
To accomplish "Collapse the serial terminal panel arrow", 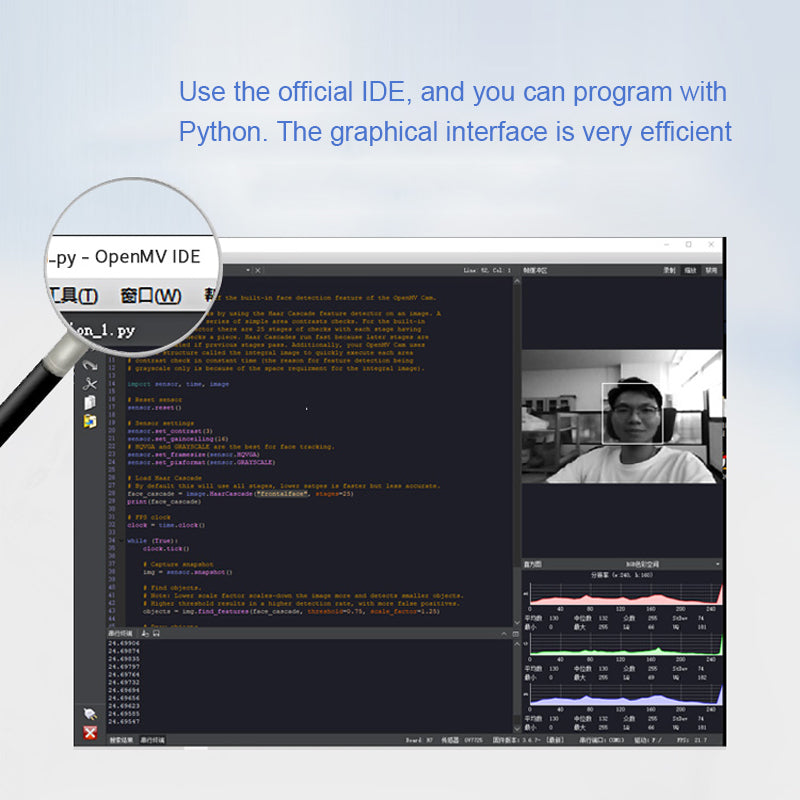I will 503,634.
